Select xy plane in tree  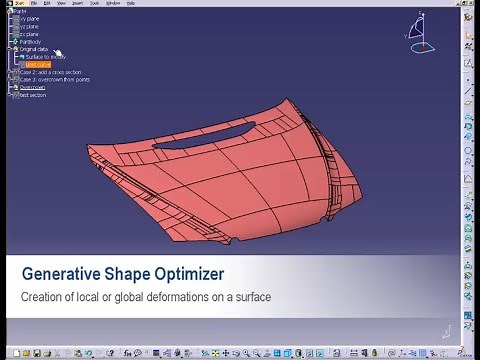pos(29,19)
